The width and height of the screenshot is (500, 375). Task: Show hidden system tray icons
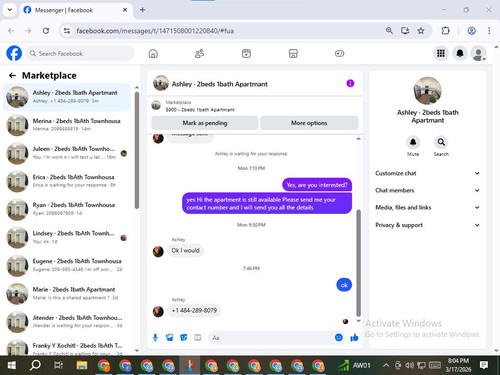click(386, 365)
